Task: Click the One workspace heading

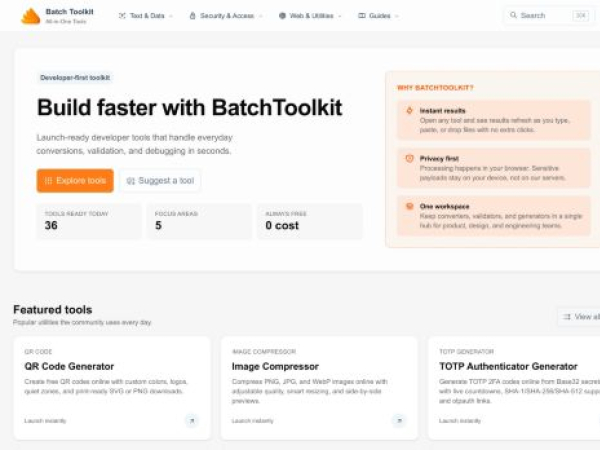Action: [x=445, y=206]
